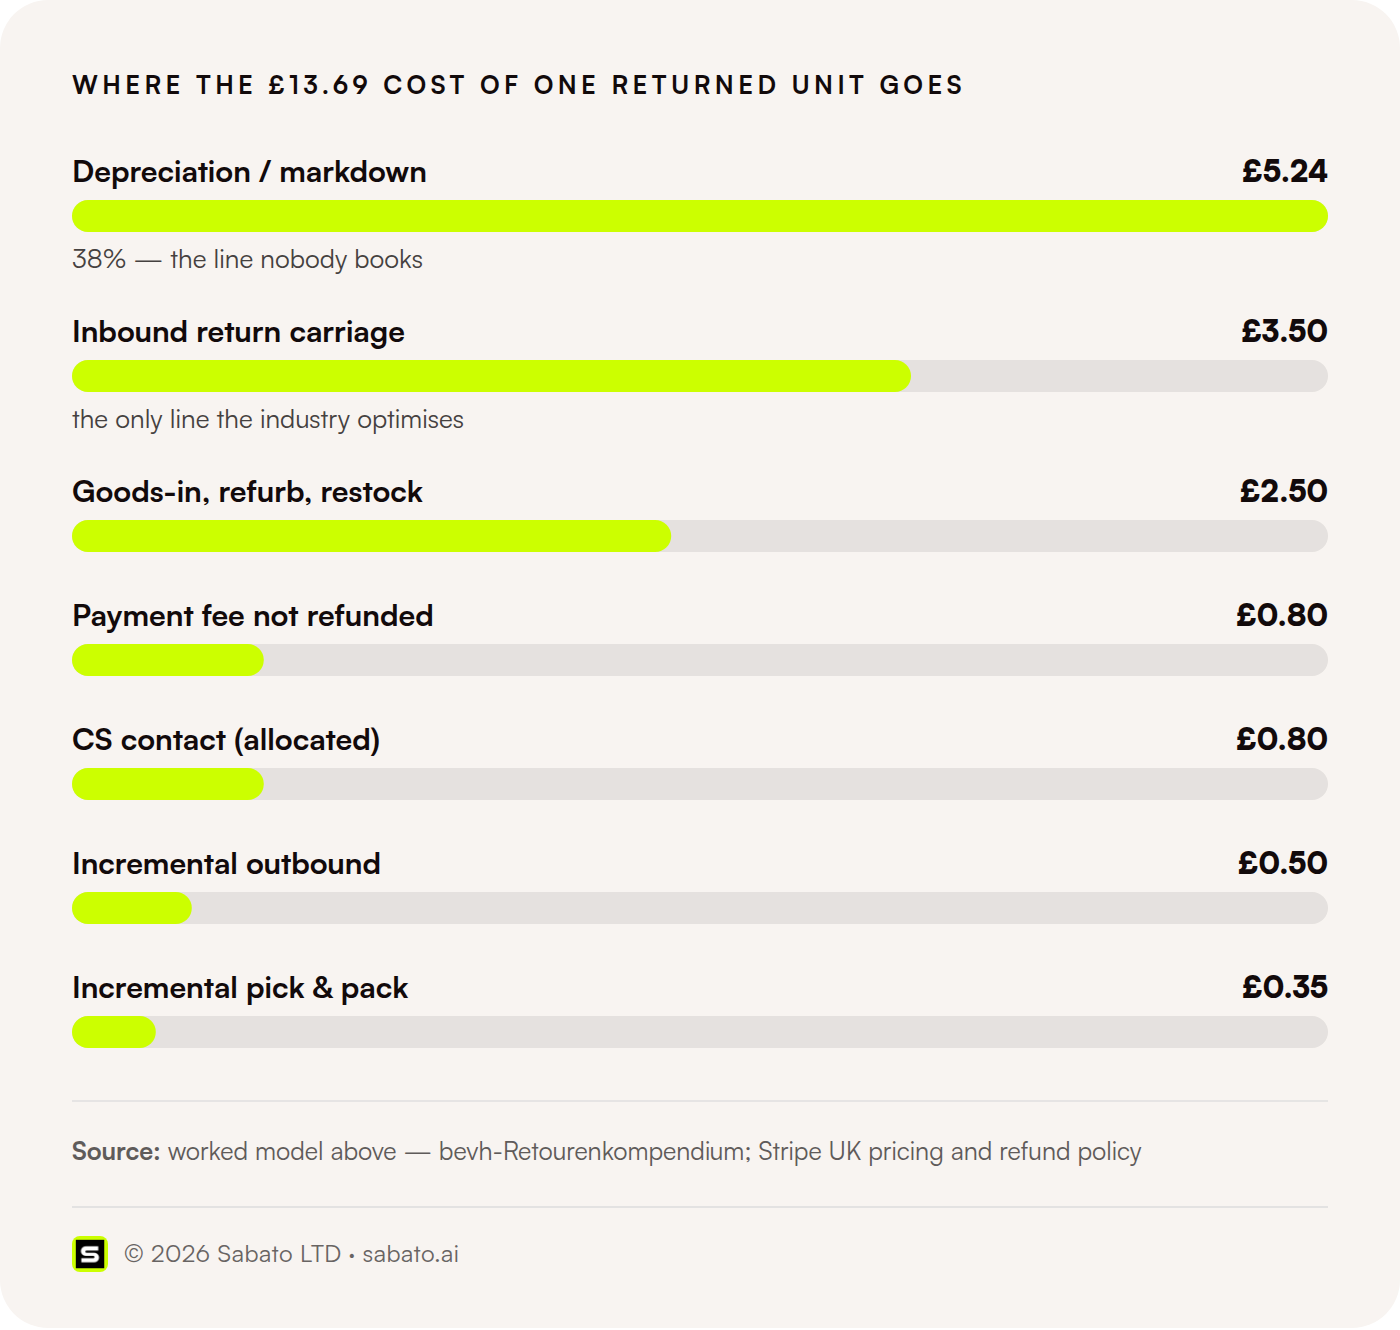The width and height of the screenshot is (1400, 1330).
Task: Click the CS contact (allocated) bar
Action: tap(700, 784)
